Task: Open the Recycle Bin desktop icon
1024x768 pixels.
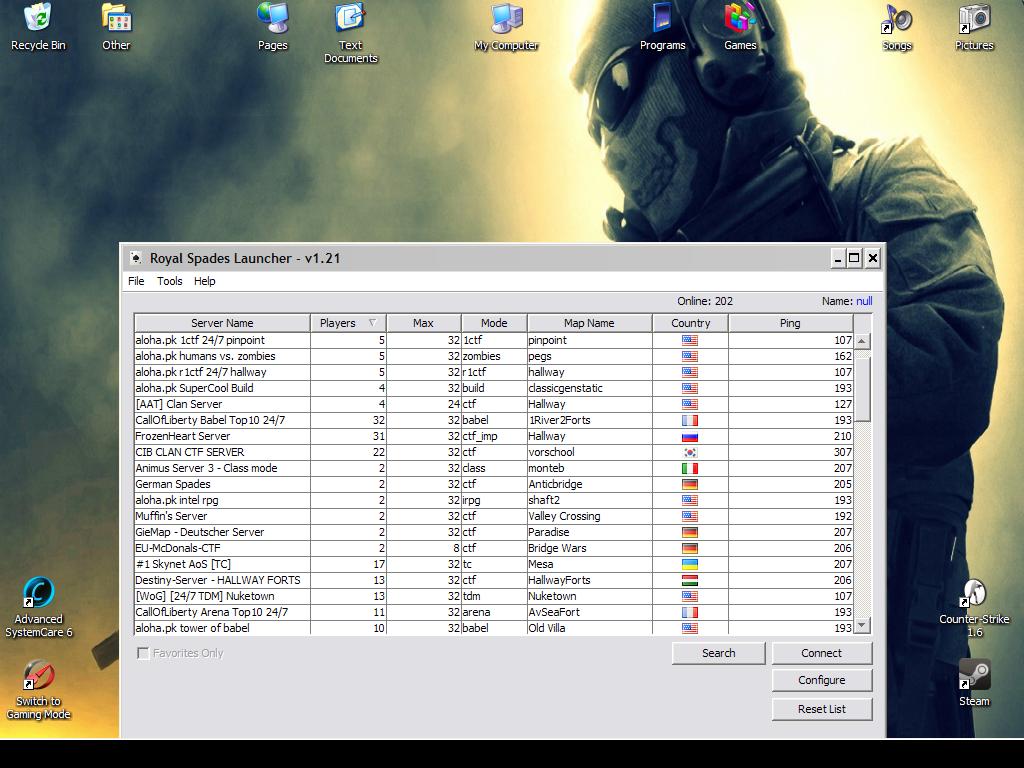Action: coord(38,19)
